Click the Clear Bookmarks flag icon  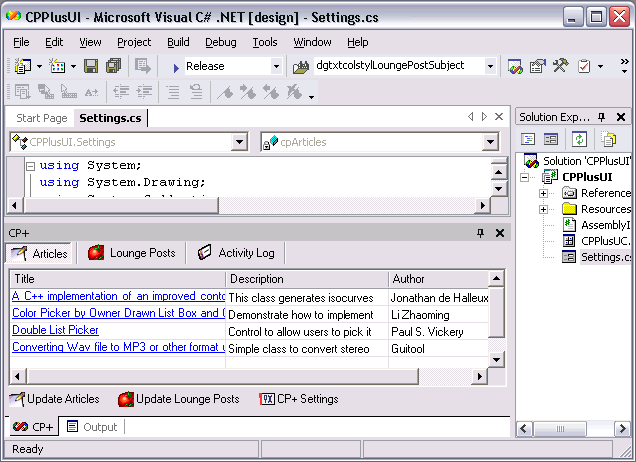tap(294, 92)
